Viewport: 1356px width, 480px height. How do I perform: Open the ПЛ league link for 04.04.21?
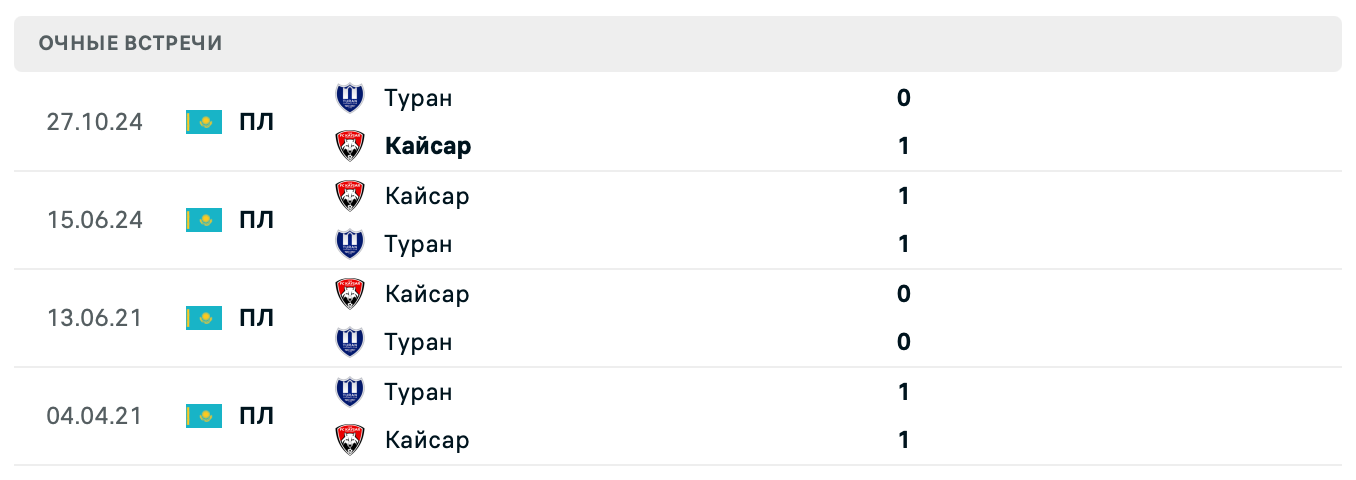[256, 416]
